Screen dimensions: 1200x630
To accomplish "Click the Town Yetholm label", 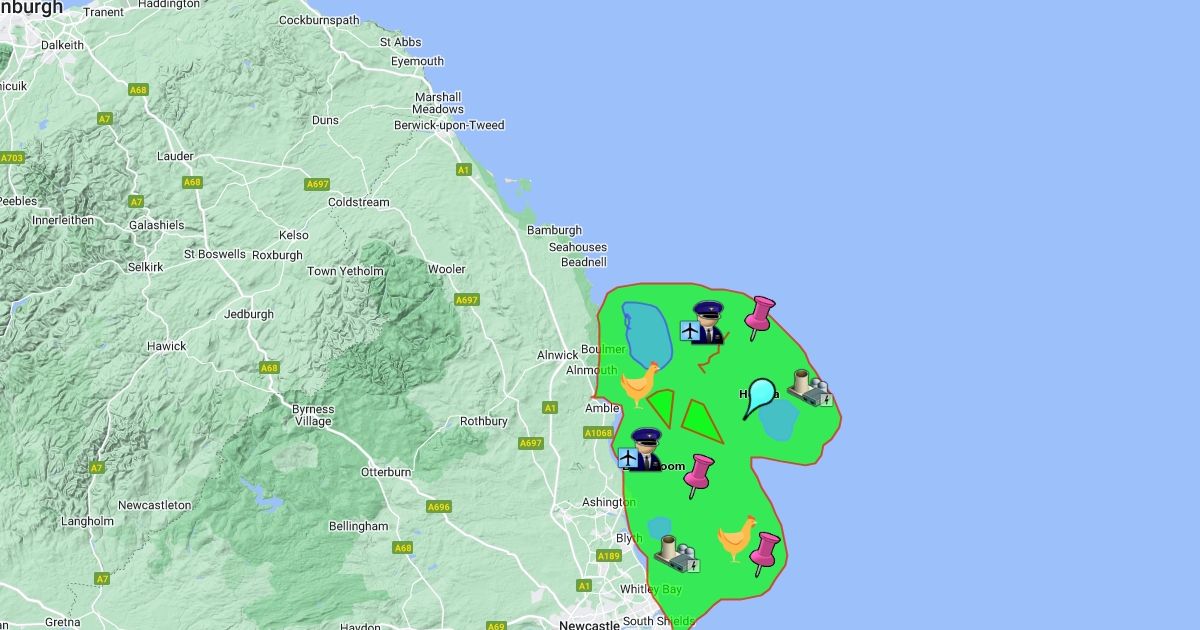I will pyautogui.click(x=345, y=271).
